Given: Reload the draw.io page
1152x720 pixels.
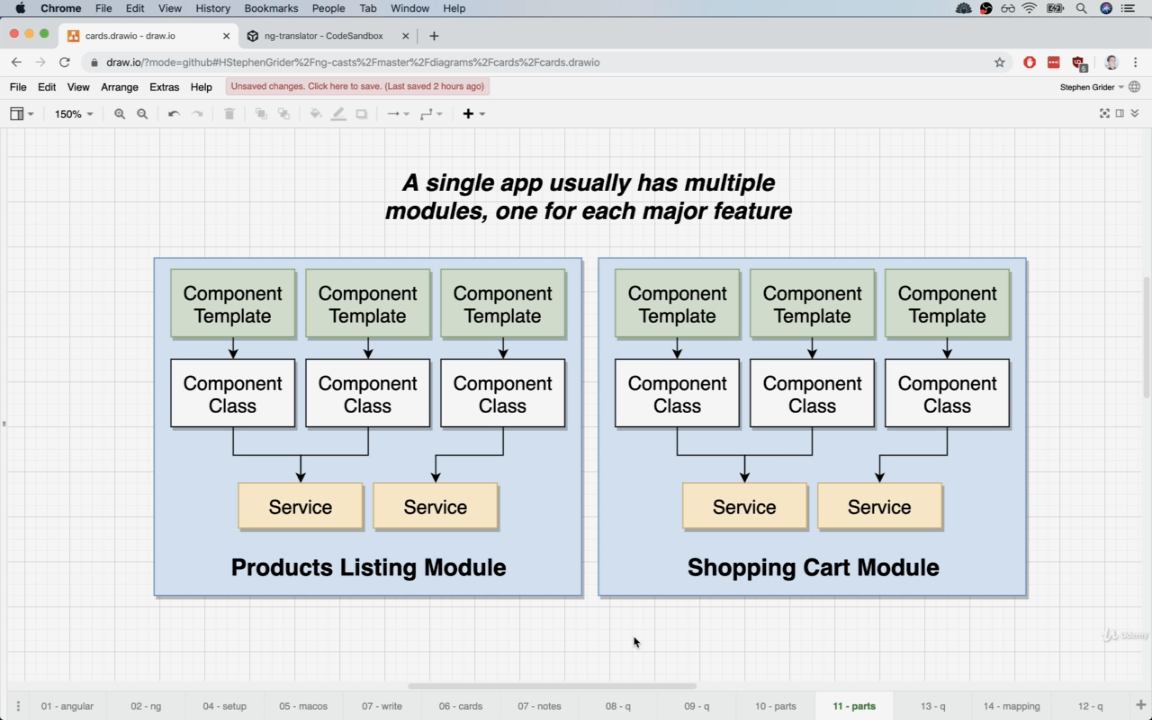Looking at the screenshot, I should click(x=65, y=62).
